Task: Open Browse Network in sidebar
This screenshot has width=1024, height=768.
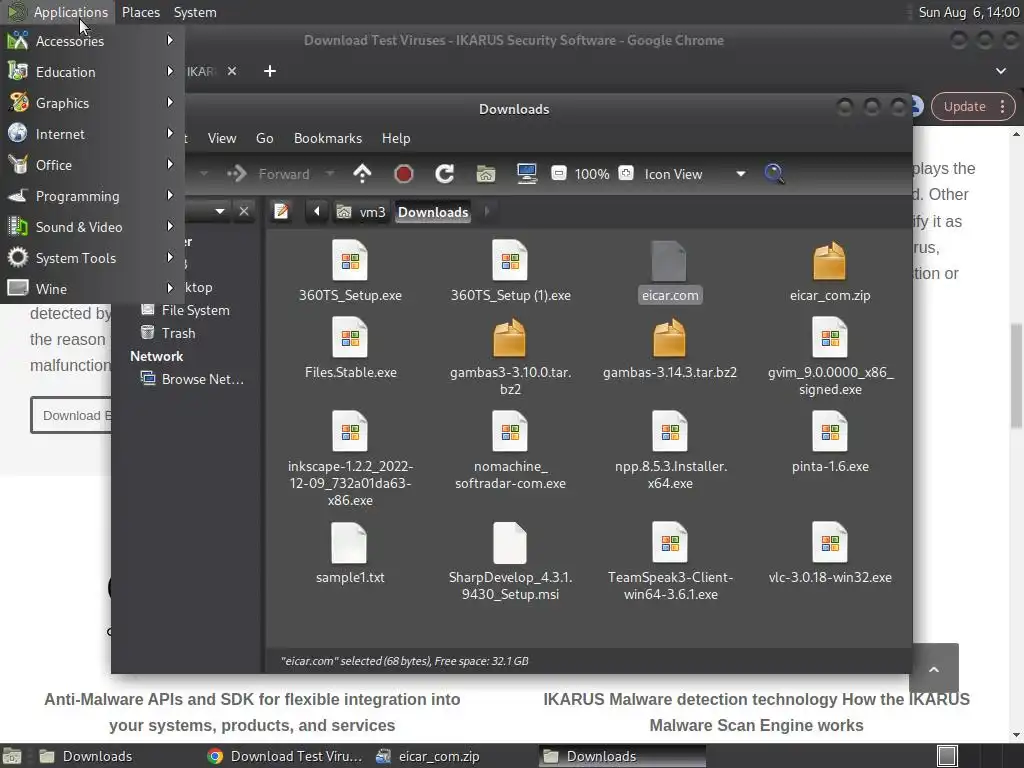Action: click(x=193, y=379)
